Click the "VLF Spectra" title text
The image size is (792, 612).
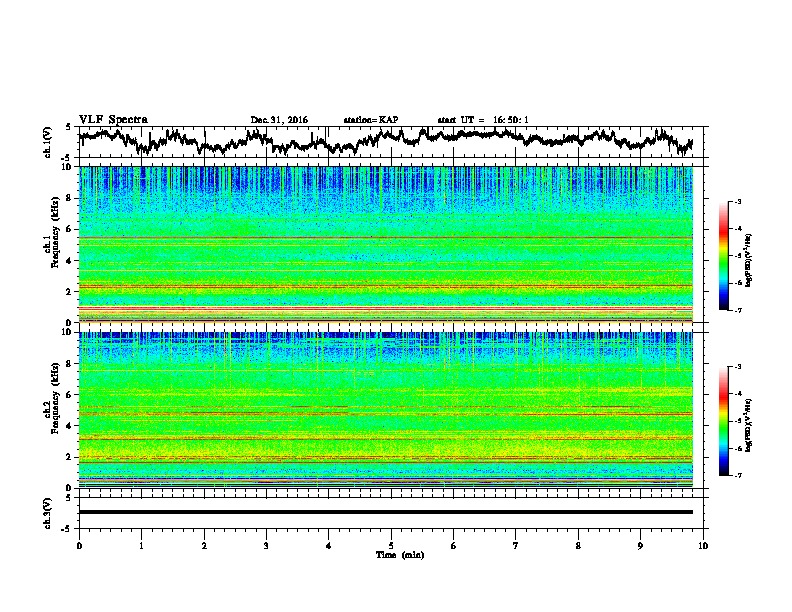[113, 120]
